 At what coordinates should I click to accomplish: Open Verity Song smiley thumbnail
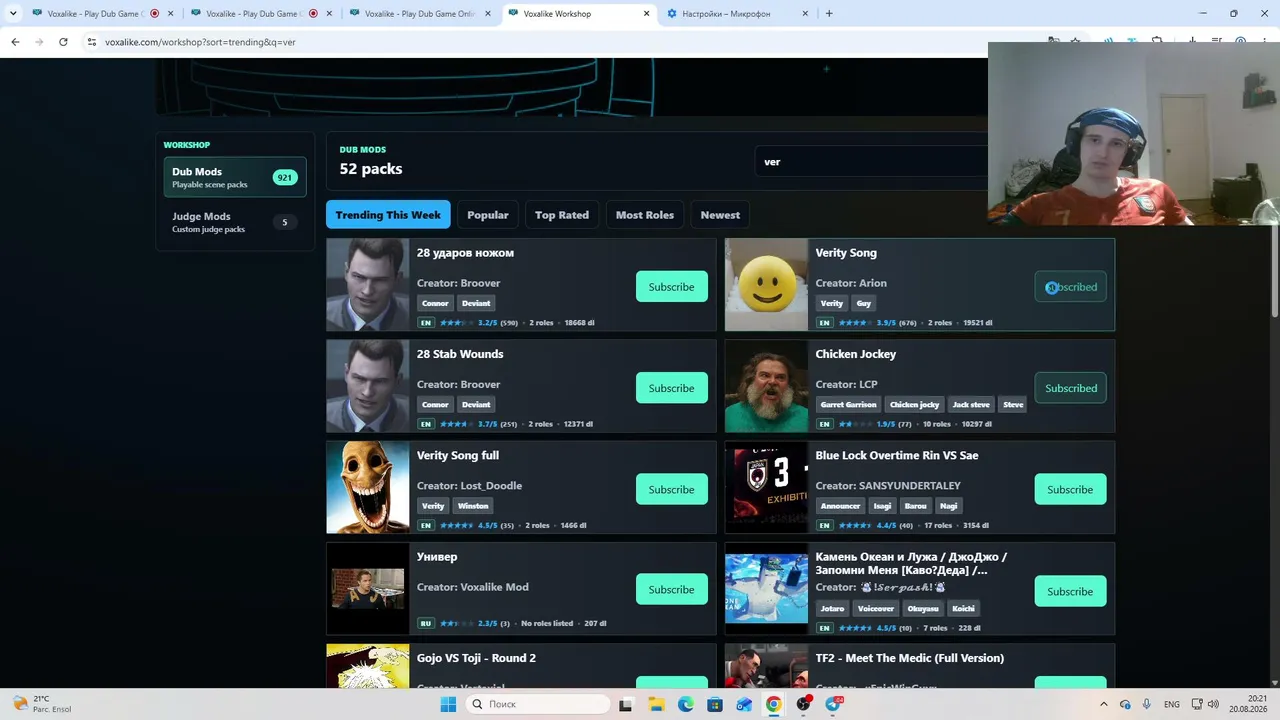pos(766,285)
